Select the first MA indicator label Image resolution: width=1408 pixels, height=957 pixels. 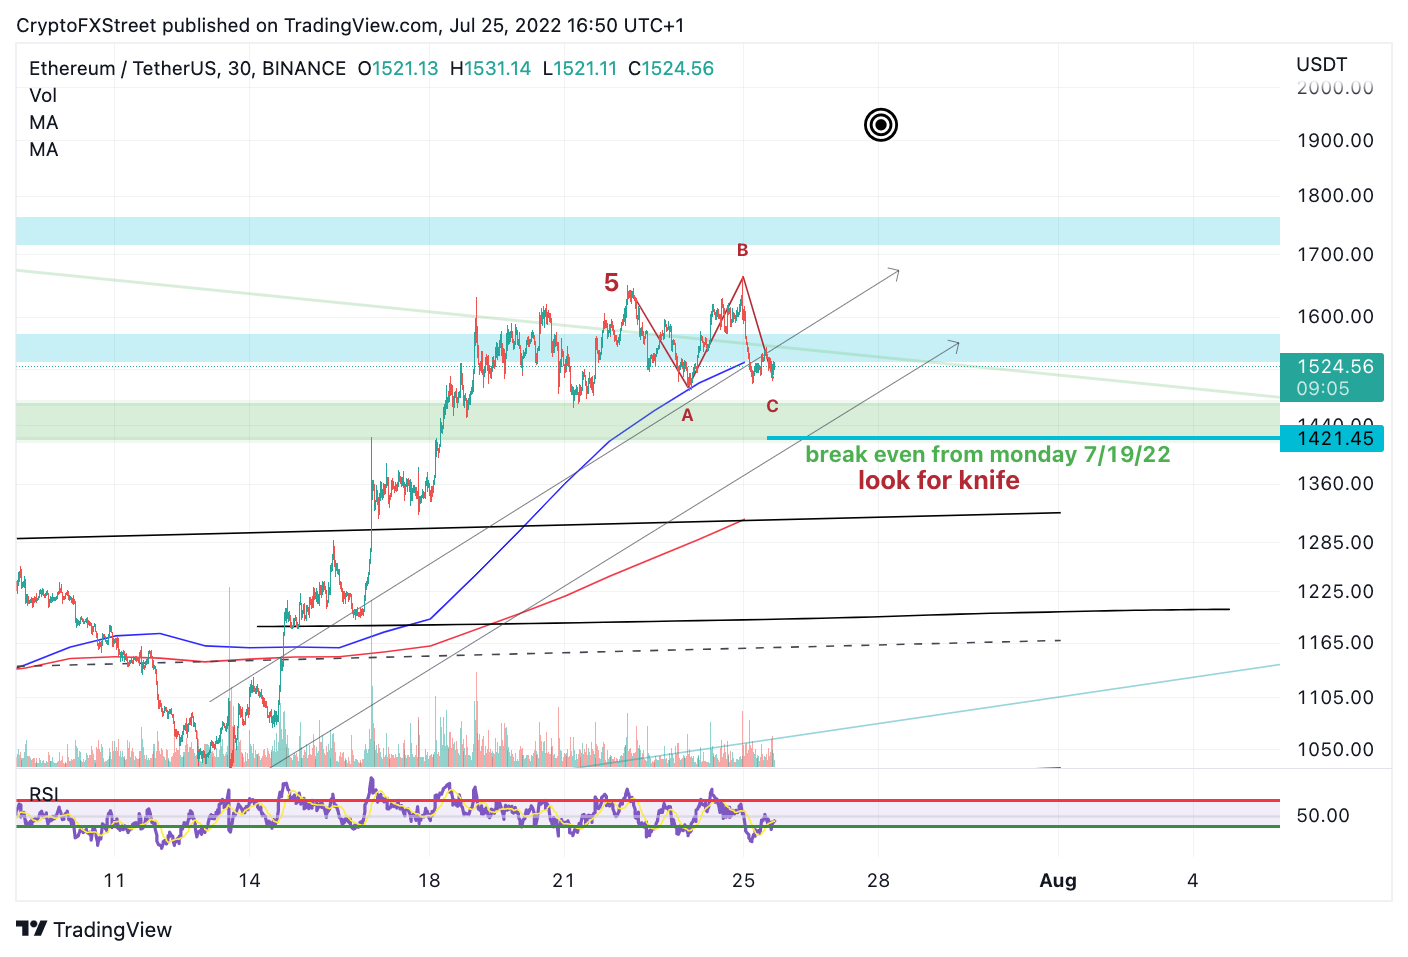pyautogui.click(x=44, y=122)
